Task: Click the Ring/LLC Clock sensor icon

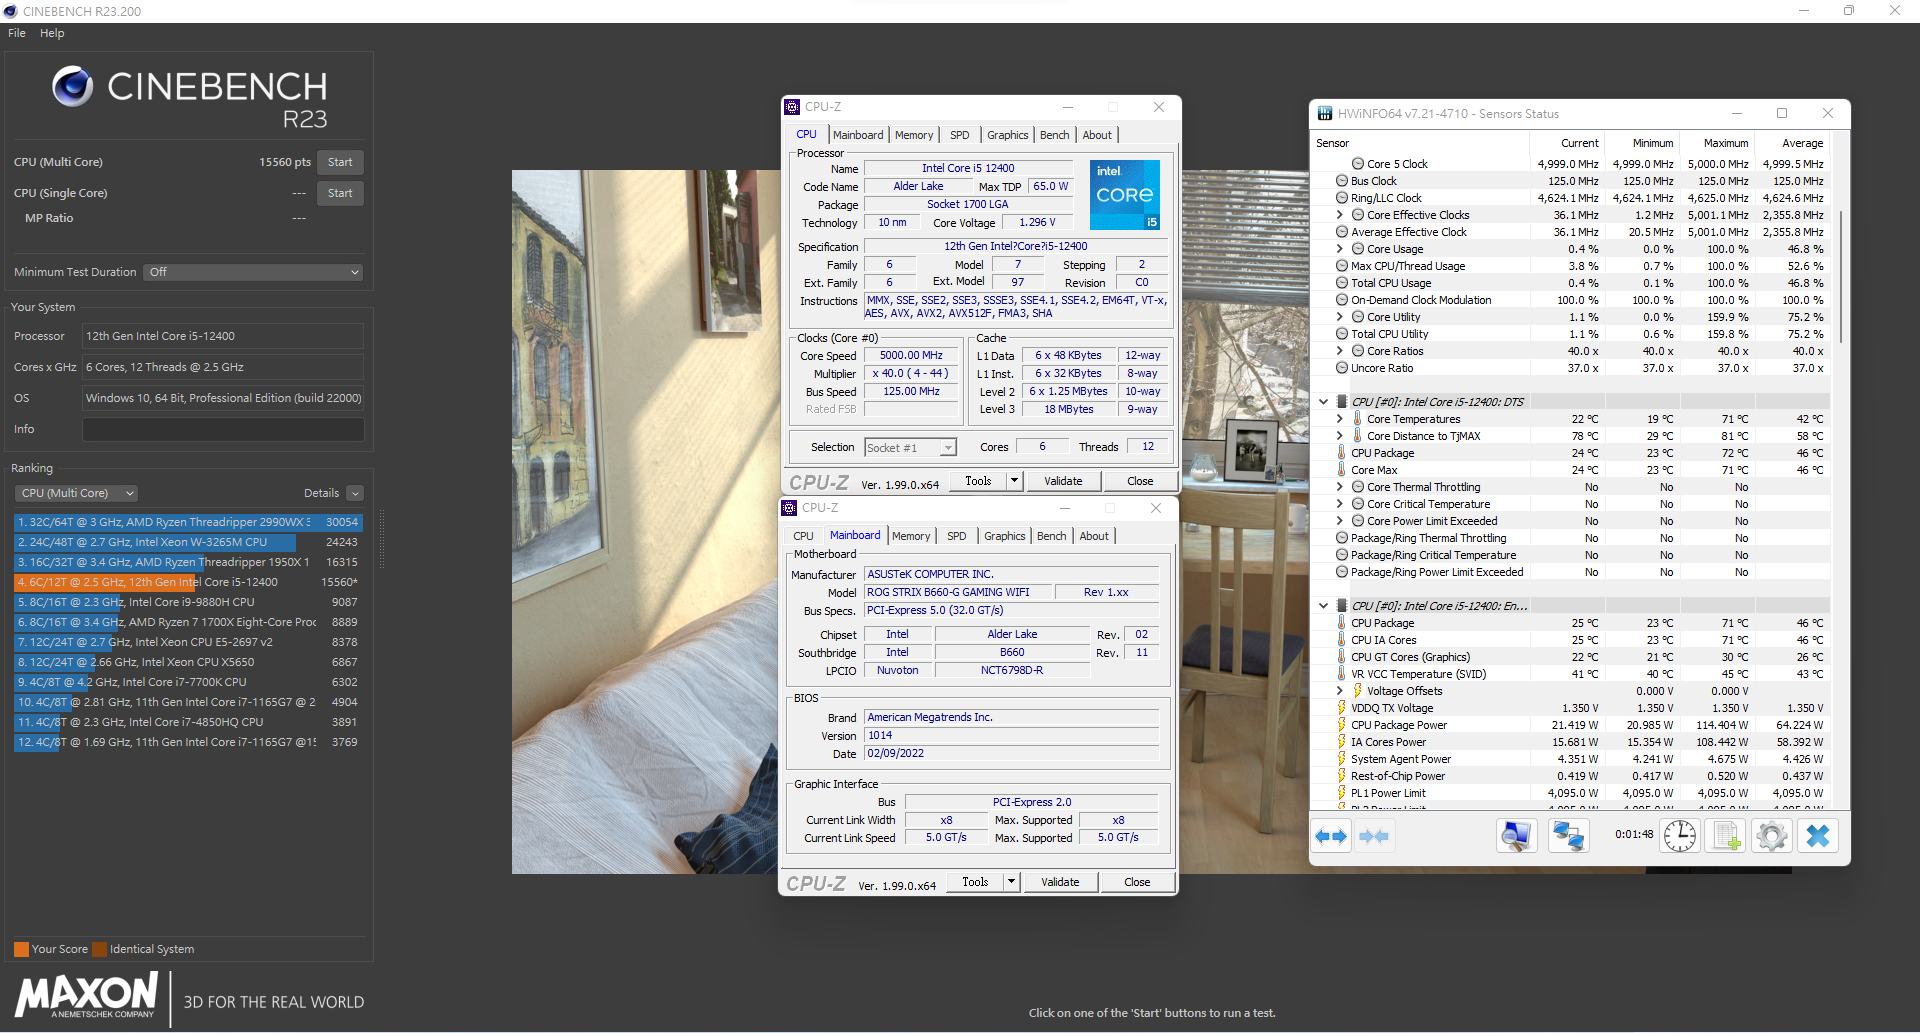Action: (1342, 198)
